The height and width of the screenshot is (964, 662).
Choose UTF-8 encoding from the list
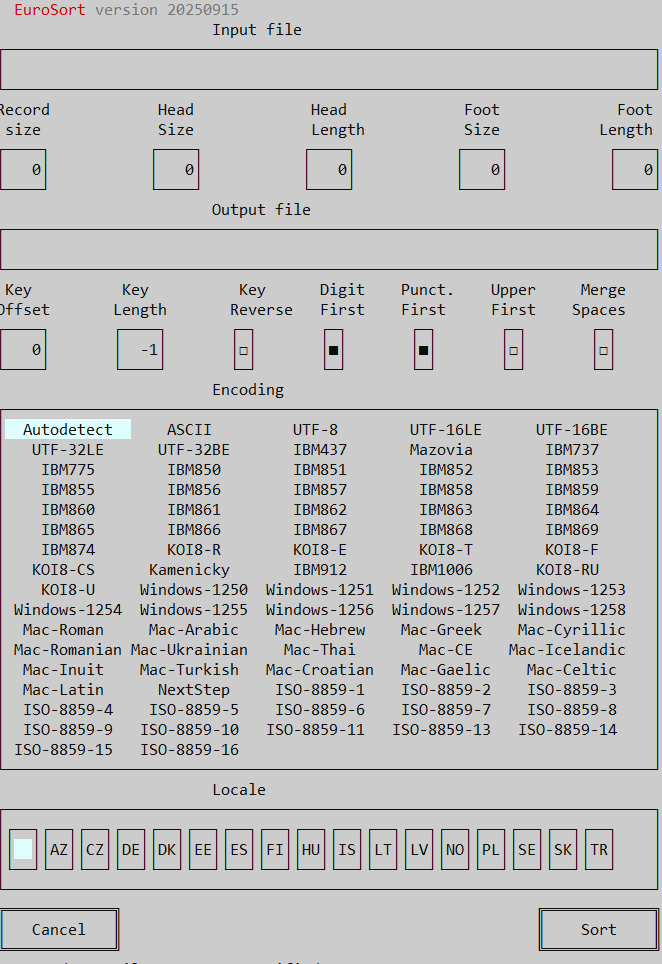click(x=315, y=430)
